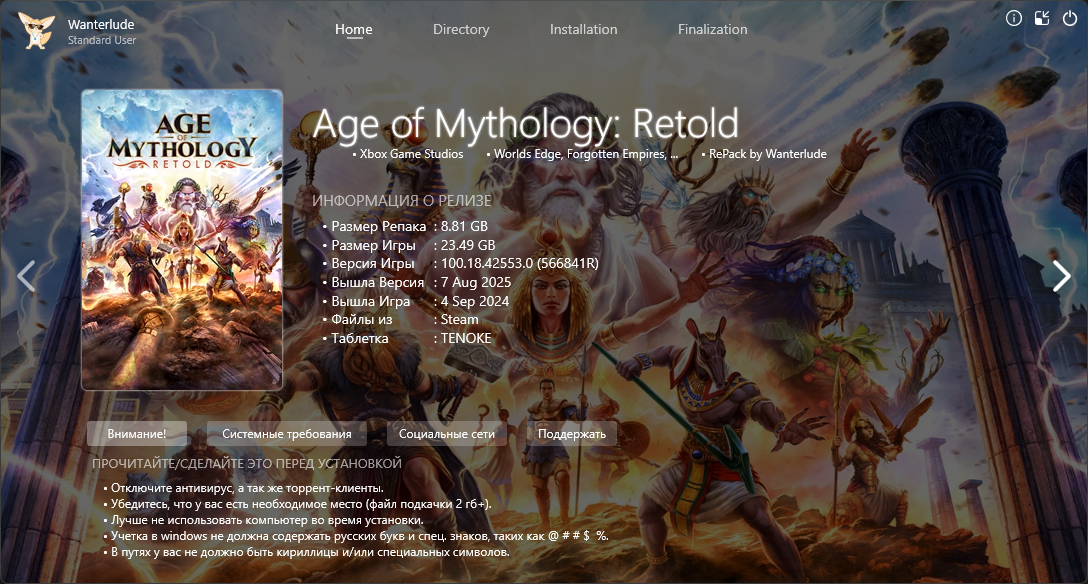Go to previous slide with left arrow
The width and height of the screenshot is (1088, 584).
(x=27, y=276)
